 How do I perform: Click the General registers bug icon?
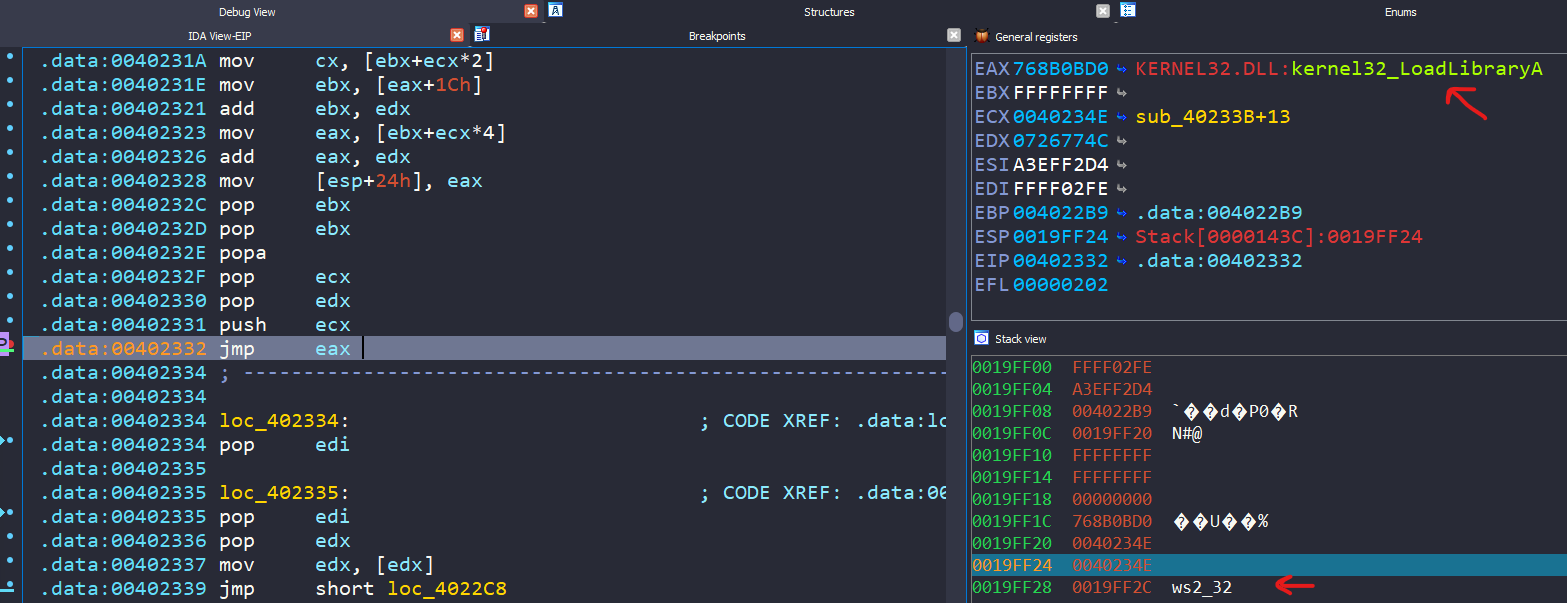pos(981,36)
